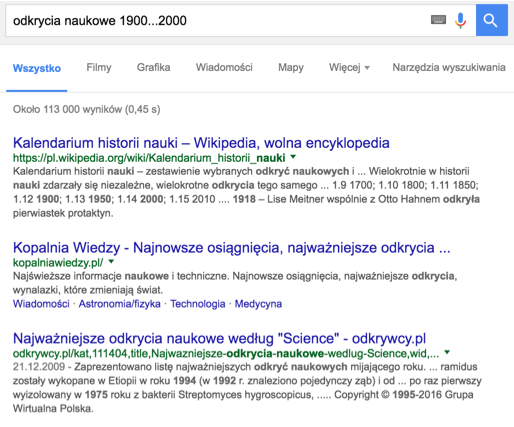514x427 pixels.
Task: Expand the Więcej dropdown menu
Action: 349,67
